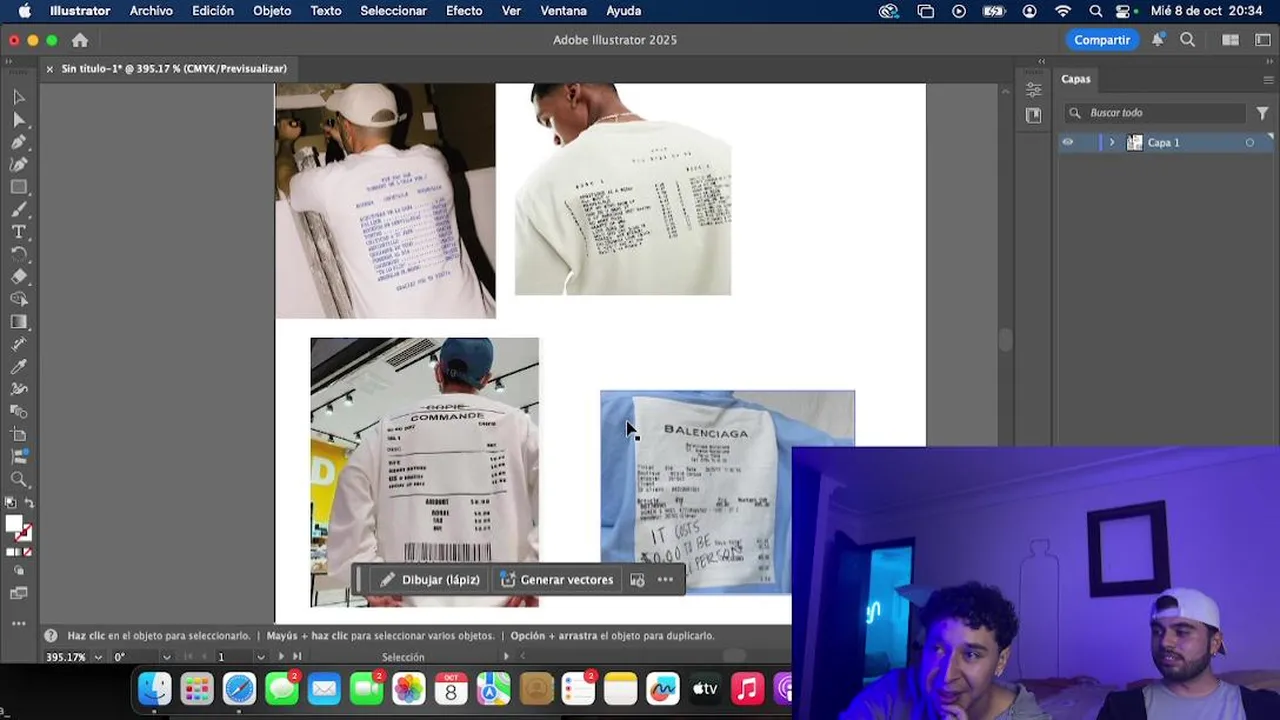Open more options in contextual task bar

coord(665,580)
